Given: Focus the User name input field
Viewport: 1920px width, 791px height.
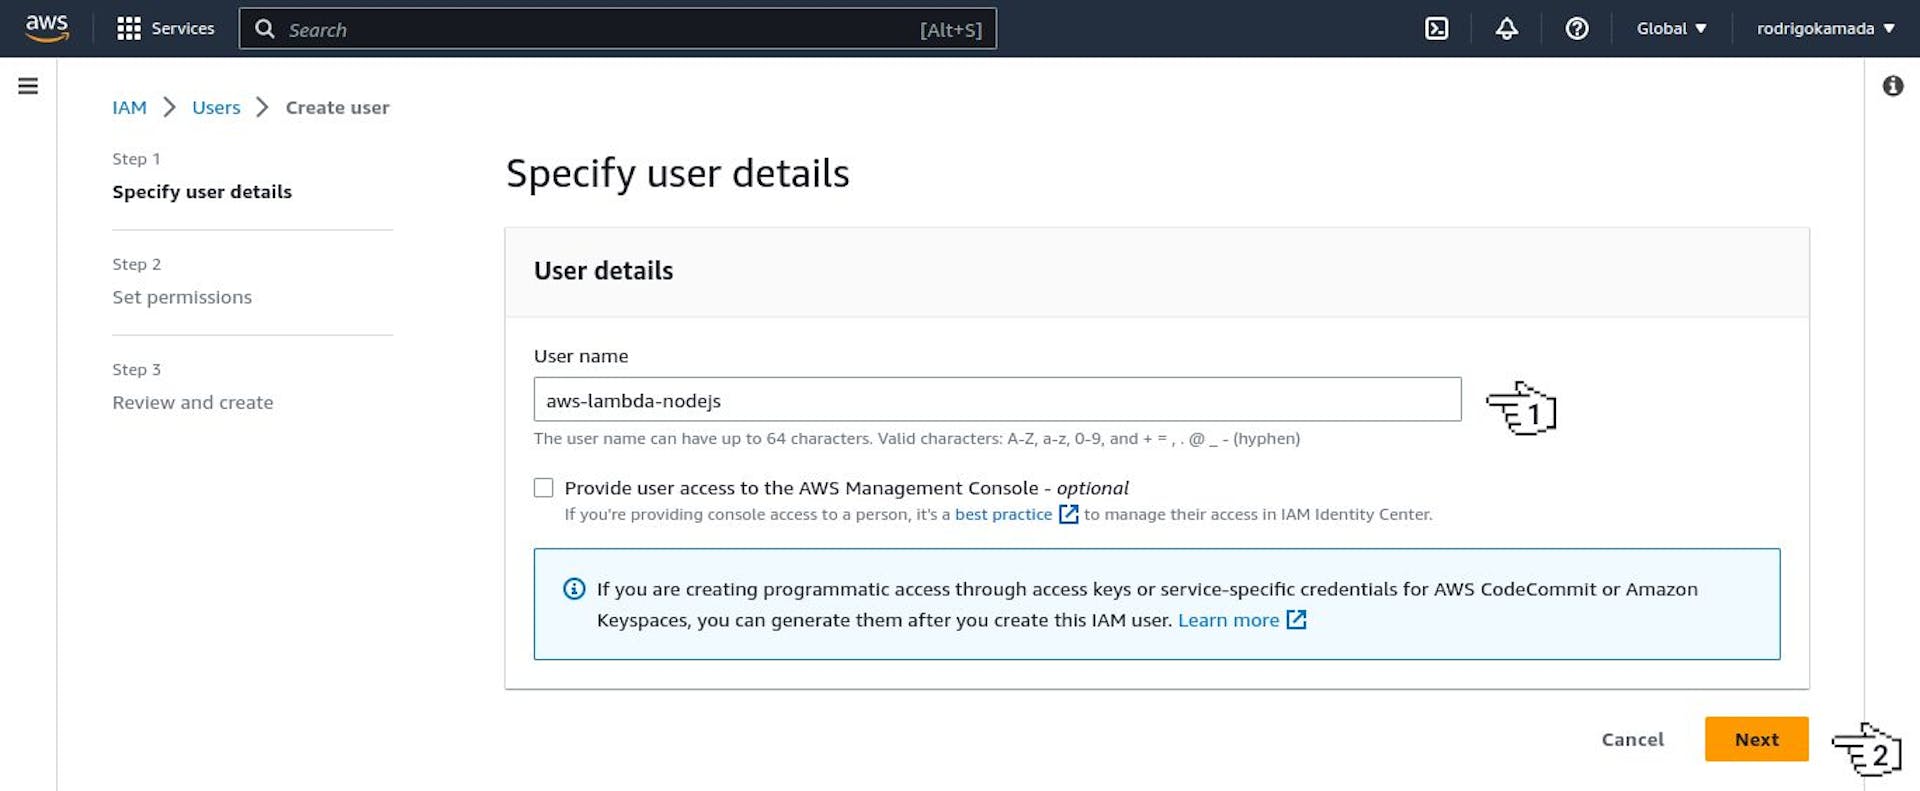Looking at the screenshot, I should (996, 400).
